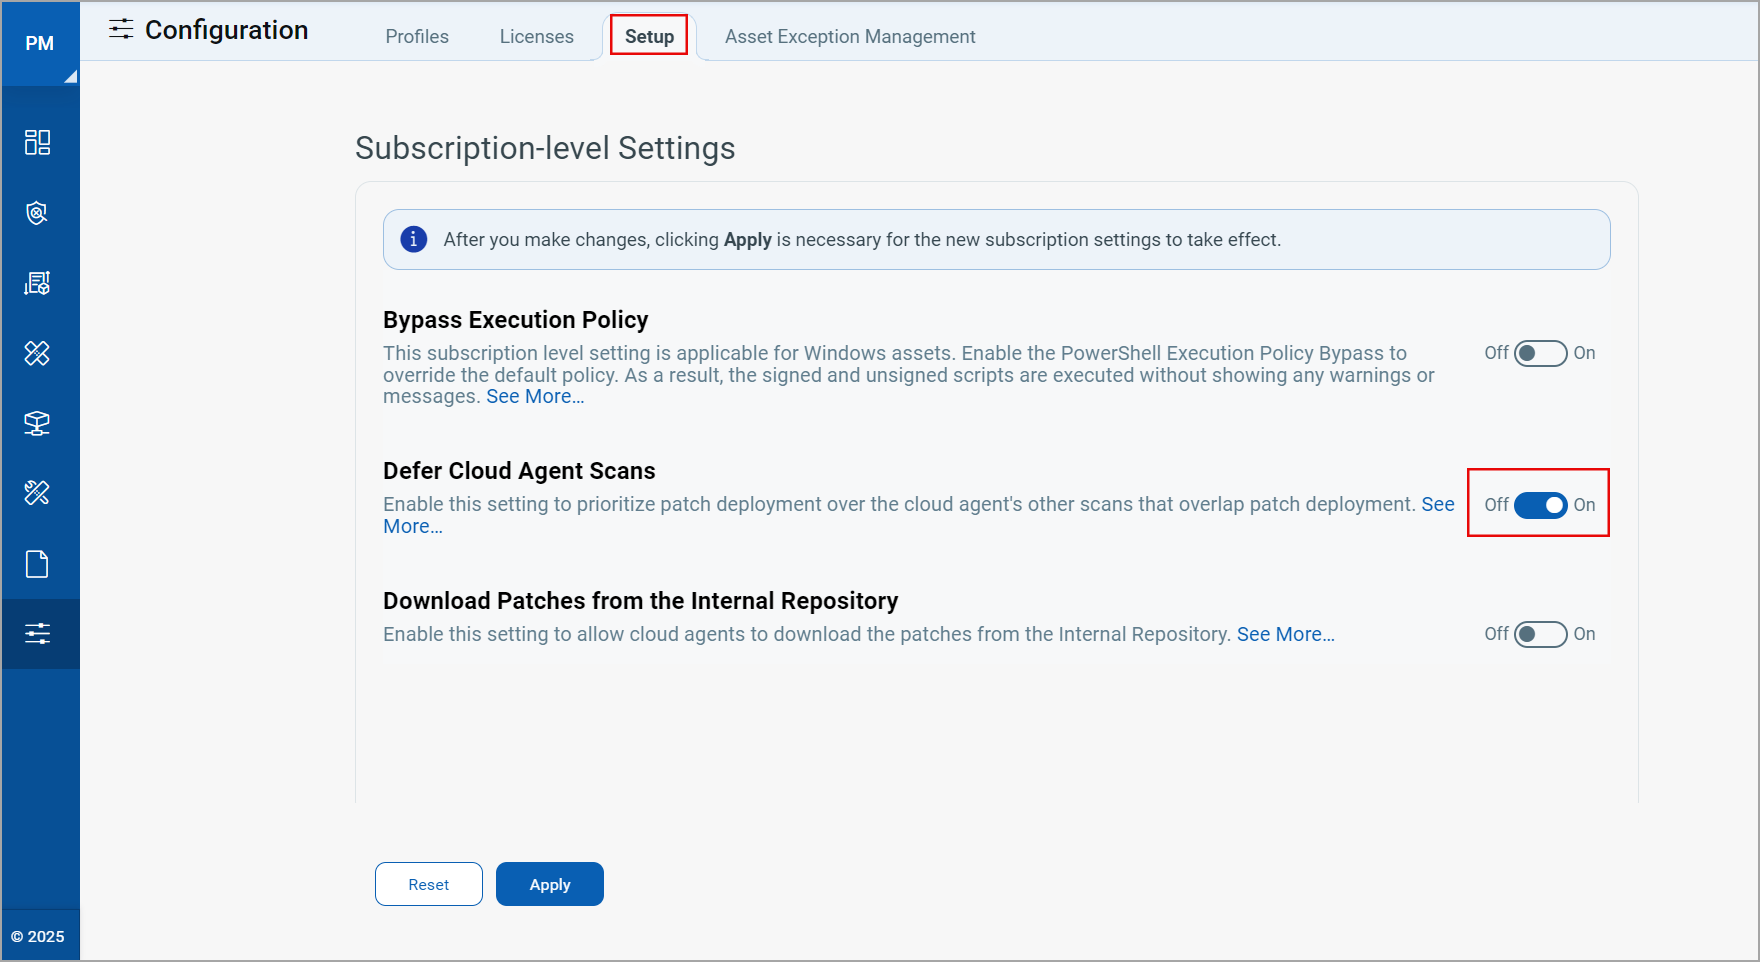Click Reset to discard changes
This screenshot has height=962, width=1760.
click(x=428, y=884)
